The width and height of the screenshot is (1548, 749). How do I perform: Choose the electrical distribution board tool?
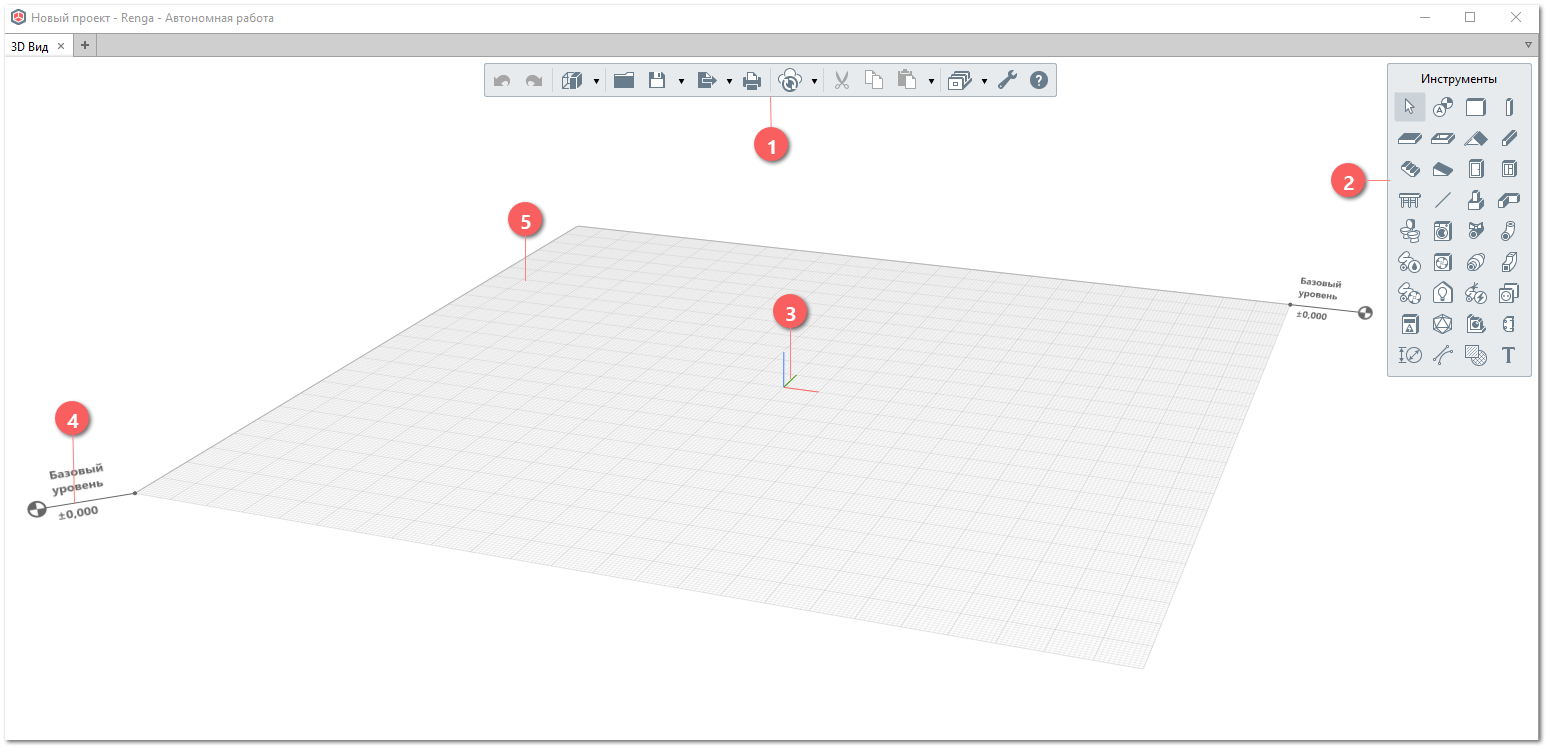pyautogui.click(x=1410, y=324)
